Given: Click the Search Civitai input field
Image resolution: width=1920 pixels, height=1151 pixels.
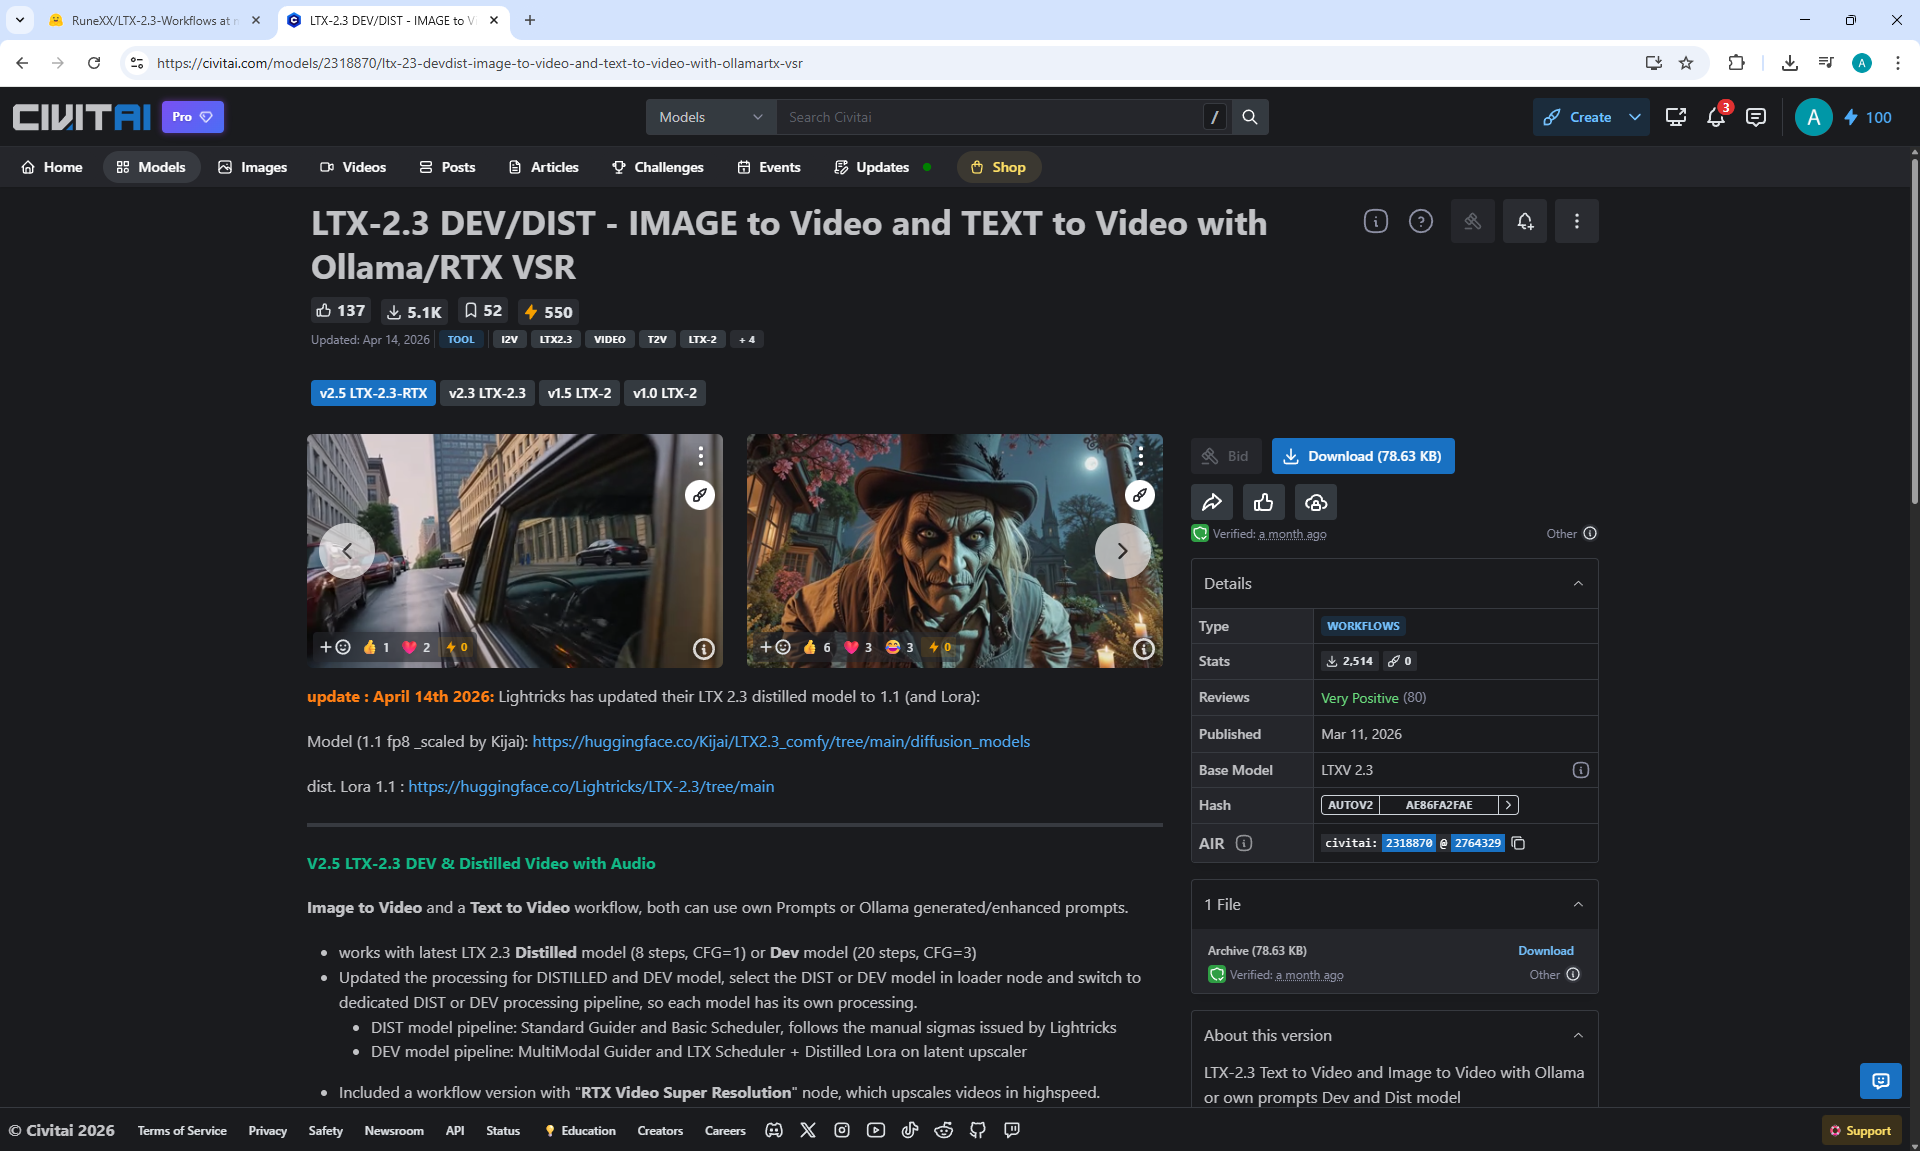Looking at the screenshot, I should [990, 117].
